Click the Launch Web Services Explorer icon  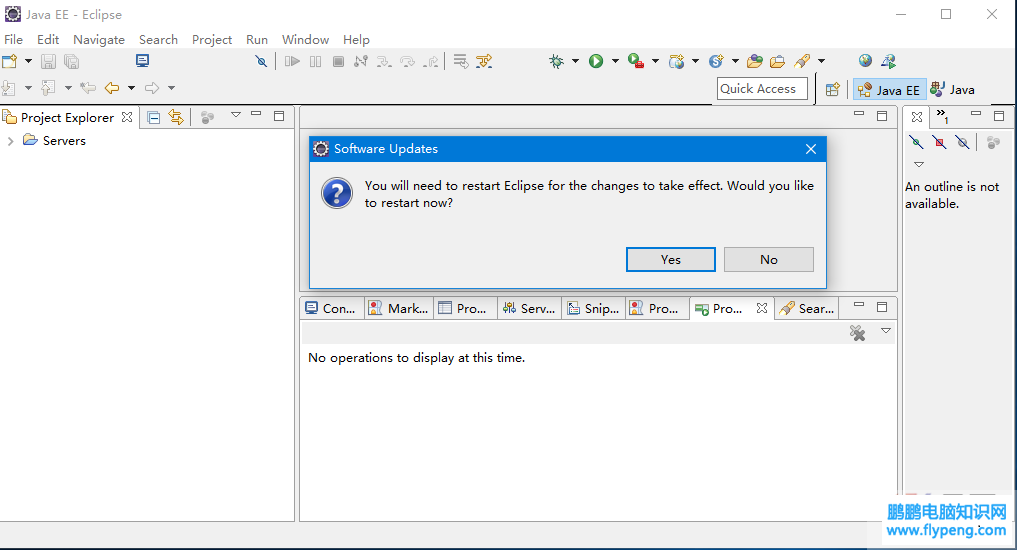coord(889,62)
